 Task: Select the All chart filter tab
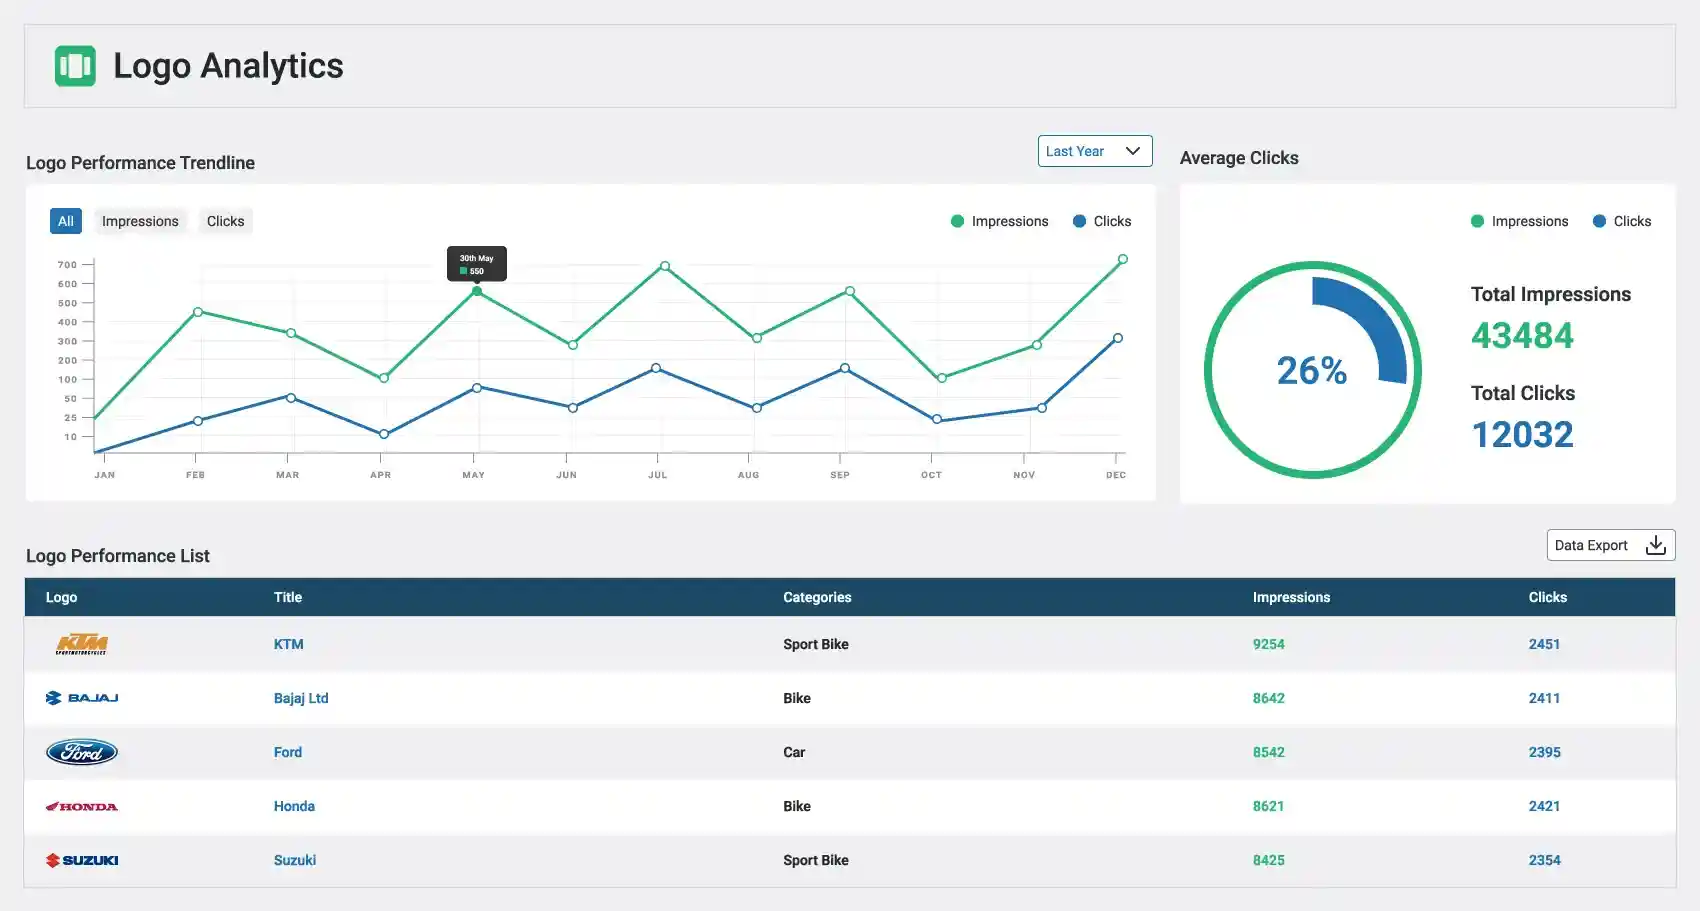(x=66, y=221)
